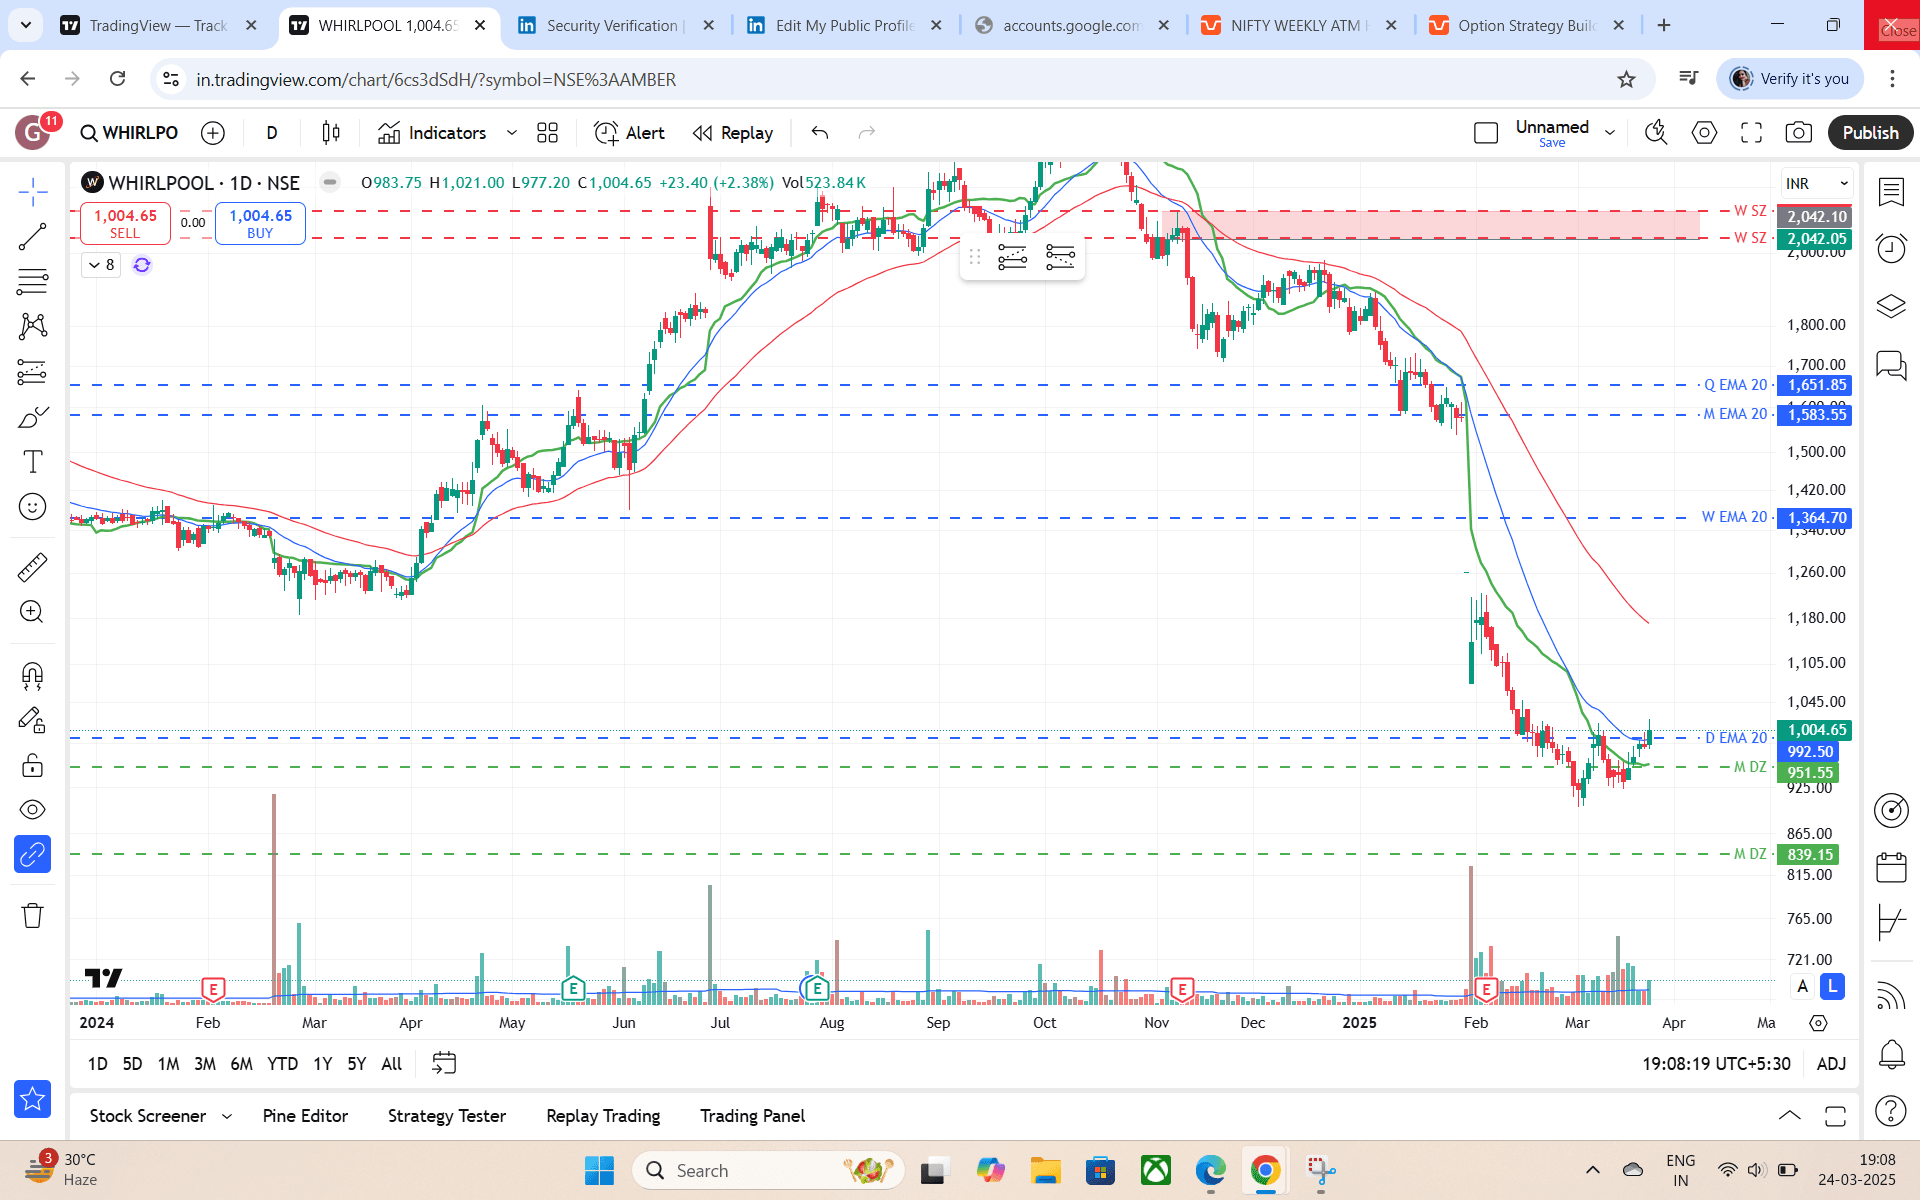Viewport: 1920px width, 1200px height.
Task: Start bar Replay mode
Action: click(733, 133)
